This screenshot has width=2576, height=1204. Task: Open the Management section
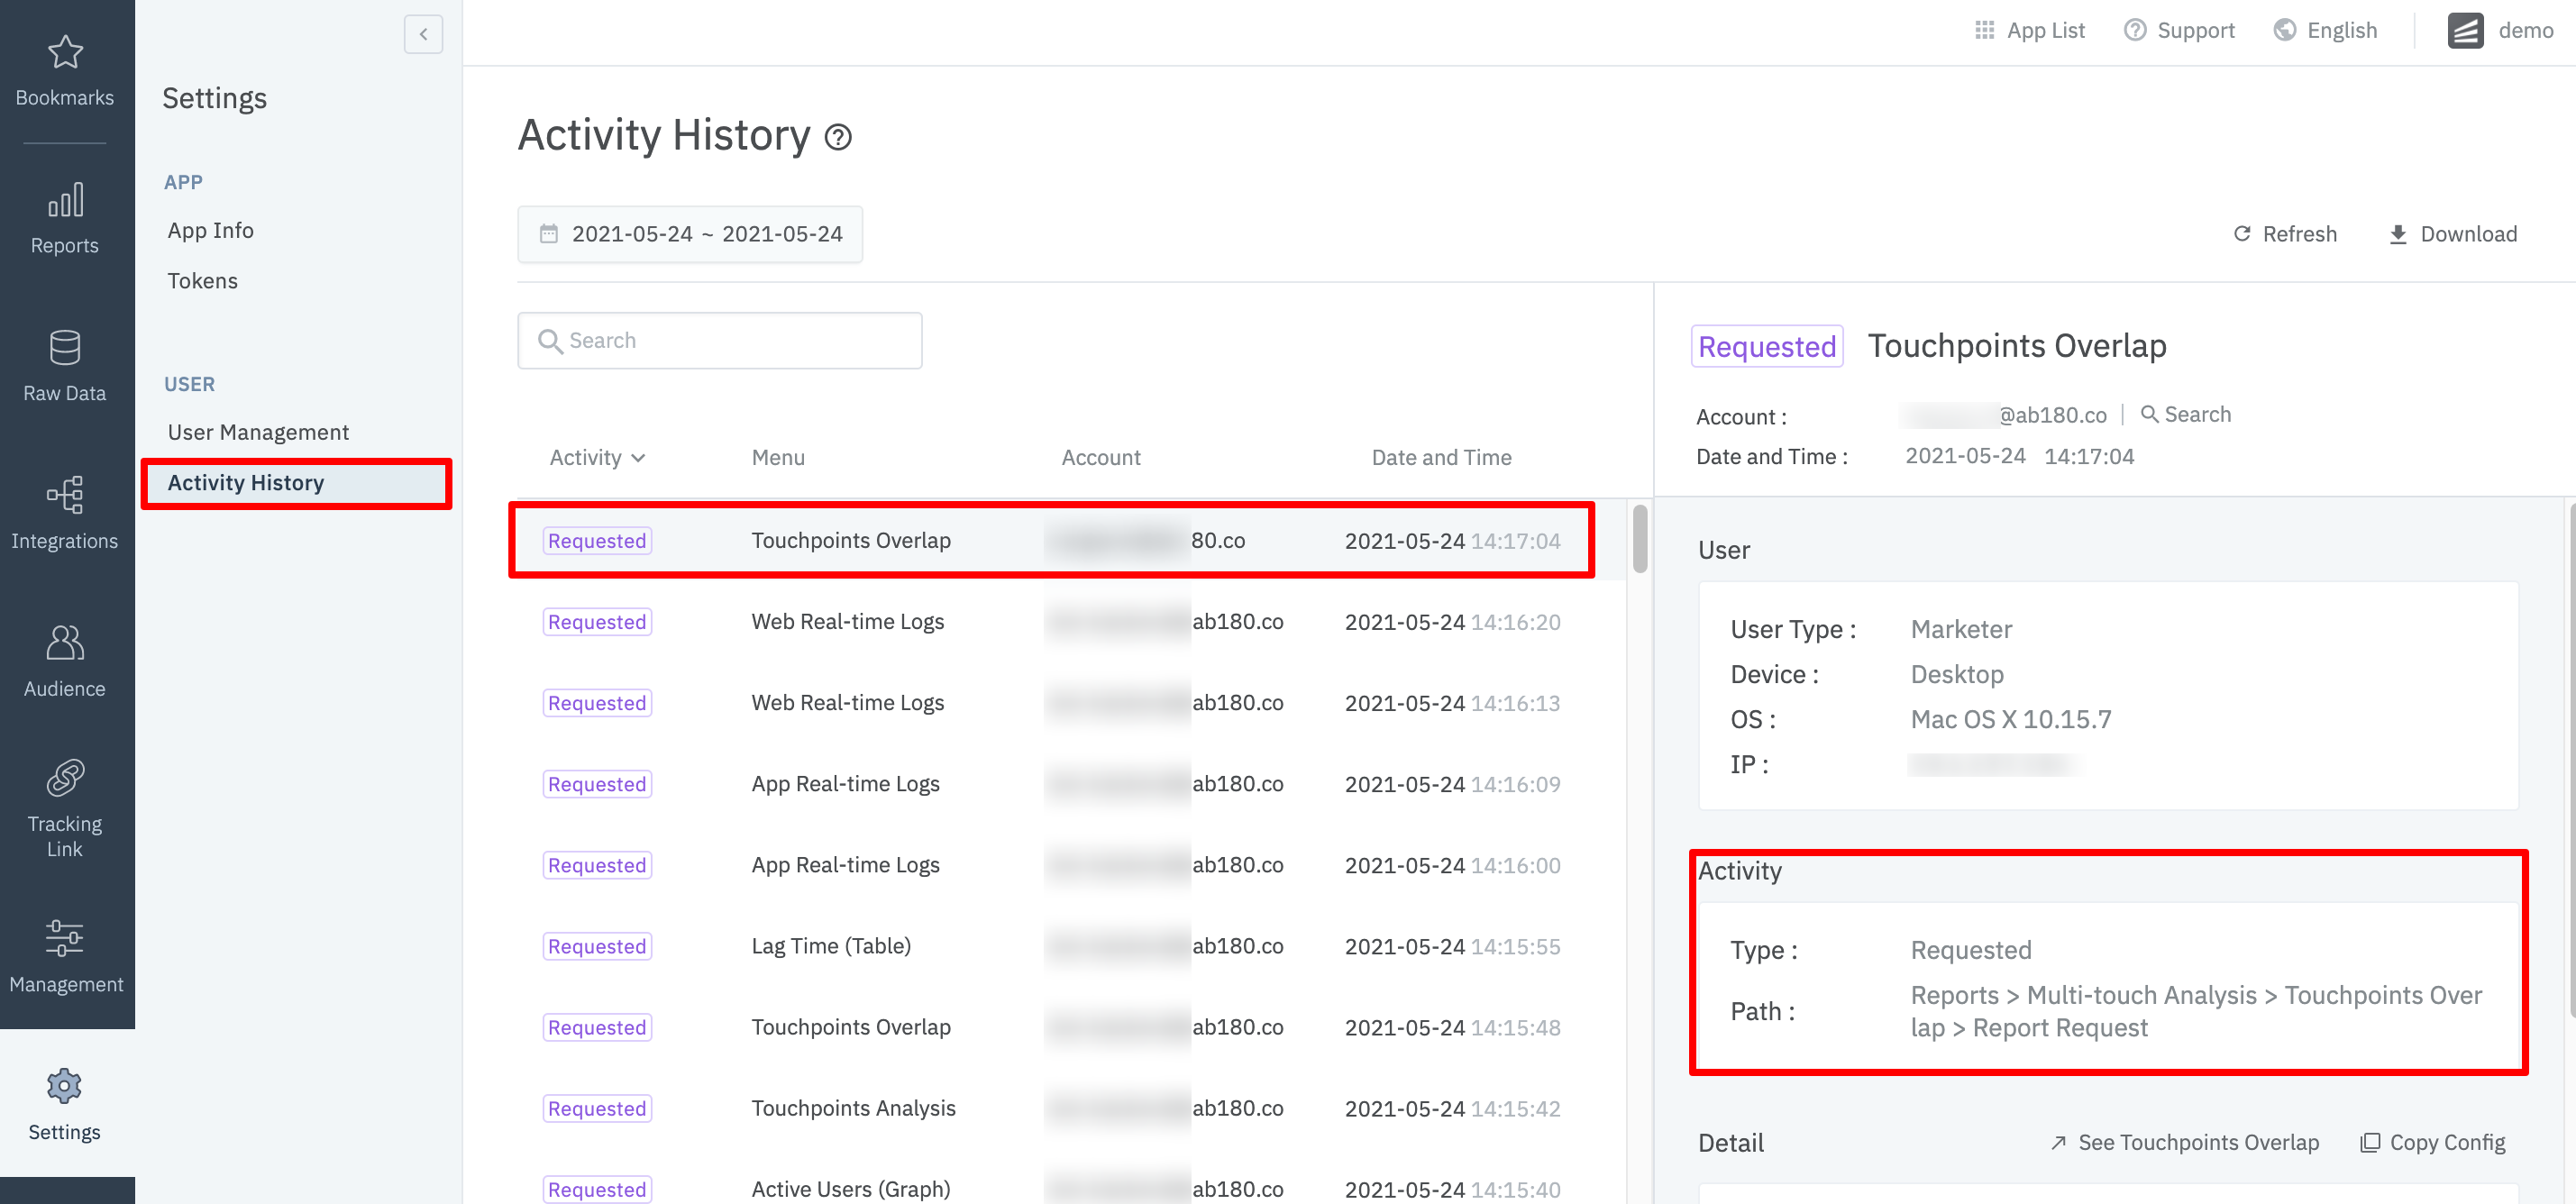tap(65, 957)
